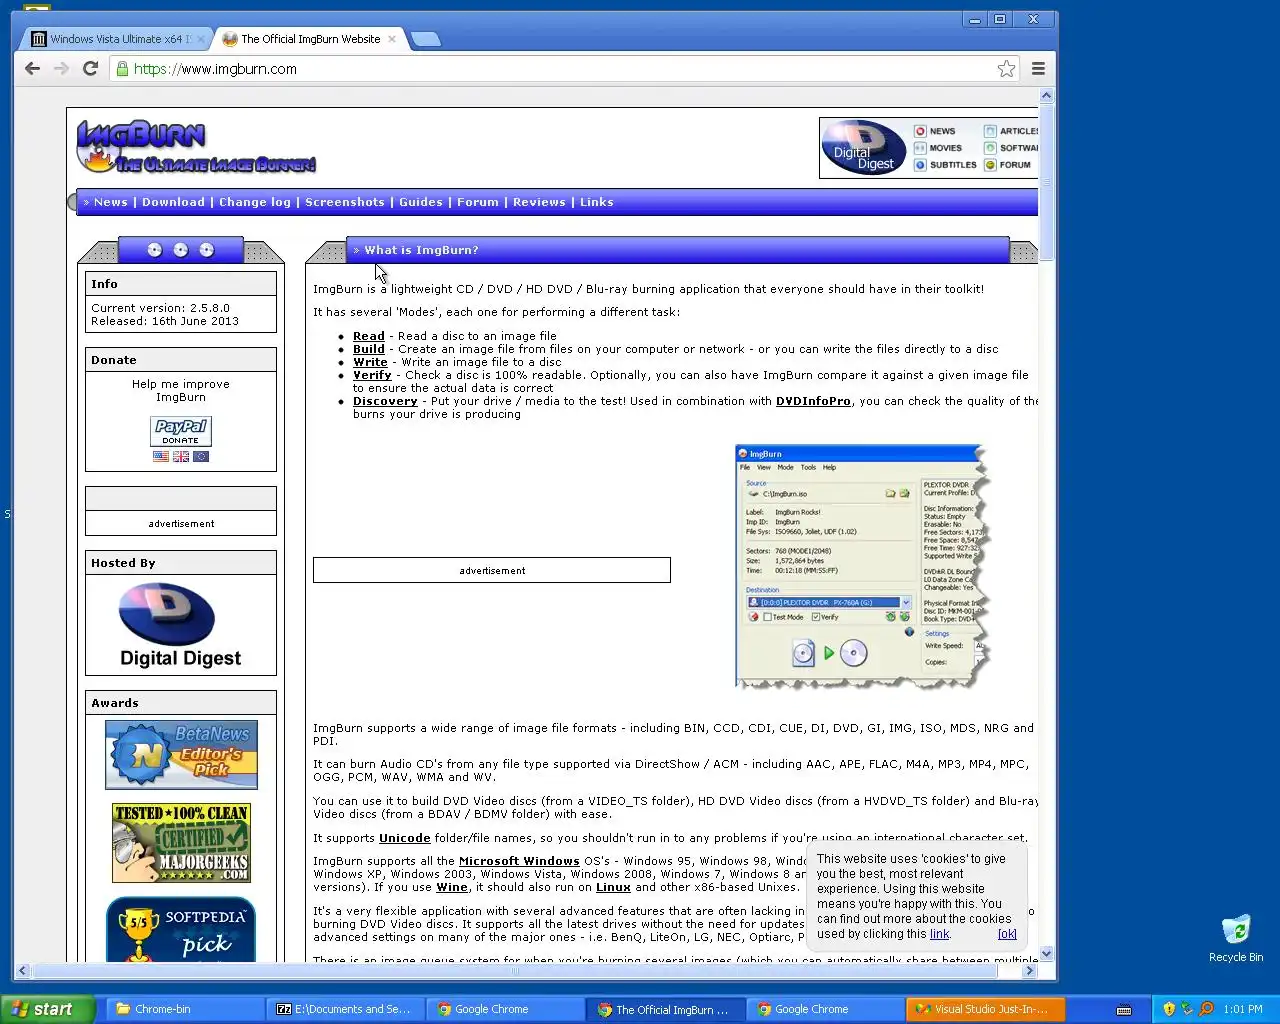
Task: Click the MajorGeeks Certified award badge
Action: point(181,843)
